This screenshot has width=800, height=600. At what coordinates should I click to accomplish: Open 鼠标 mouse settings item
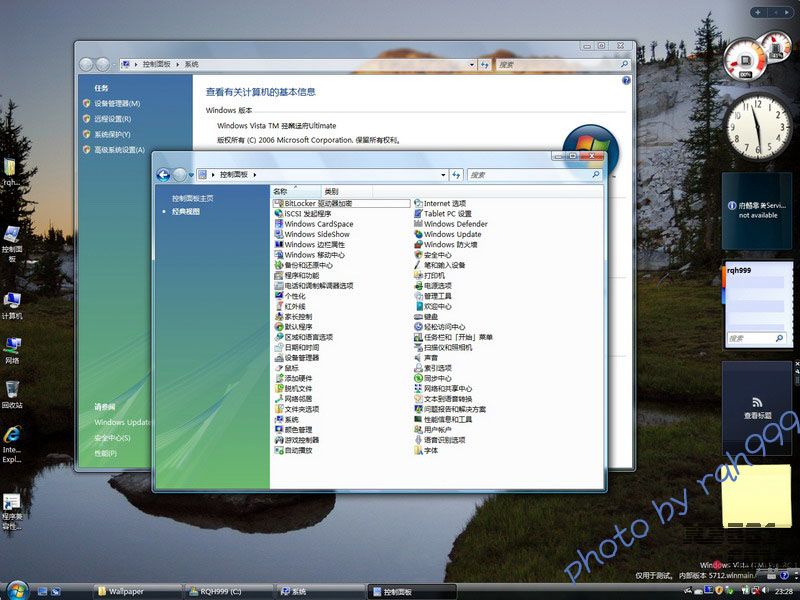[x=291, y=368]
